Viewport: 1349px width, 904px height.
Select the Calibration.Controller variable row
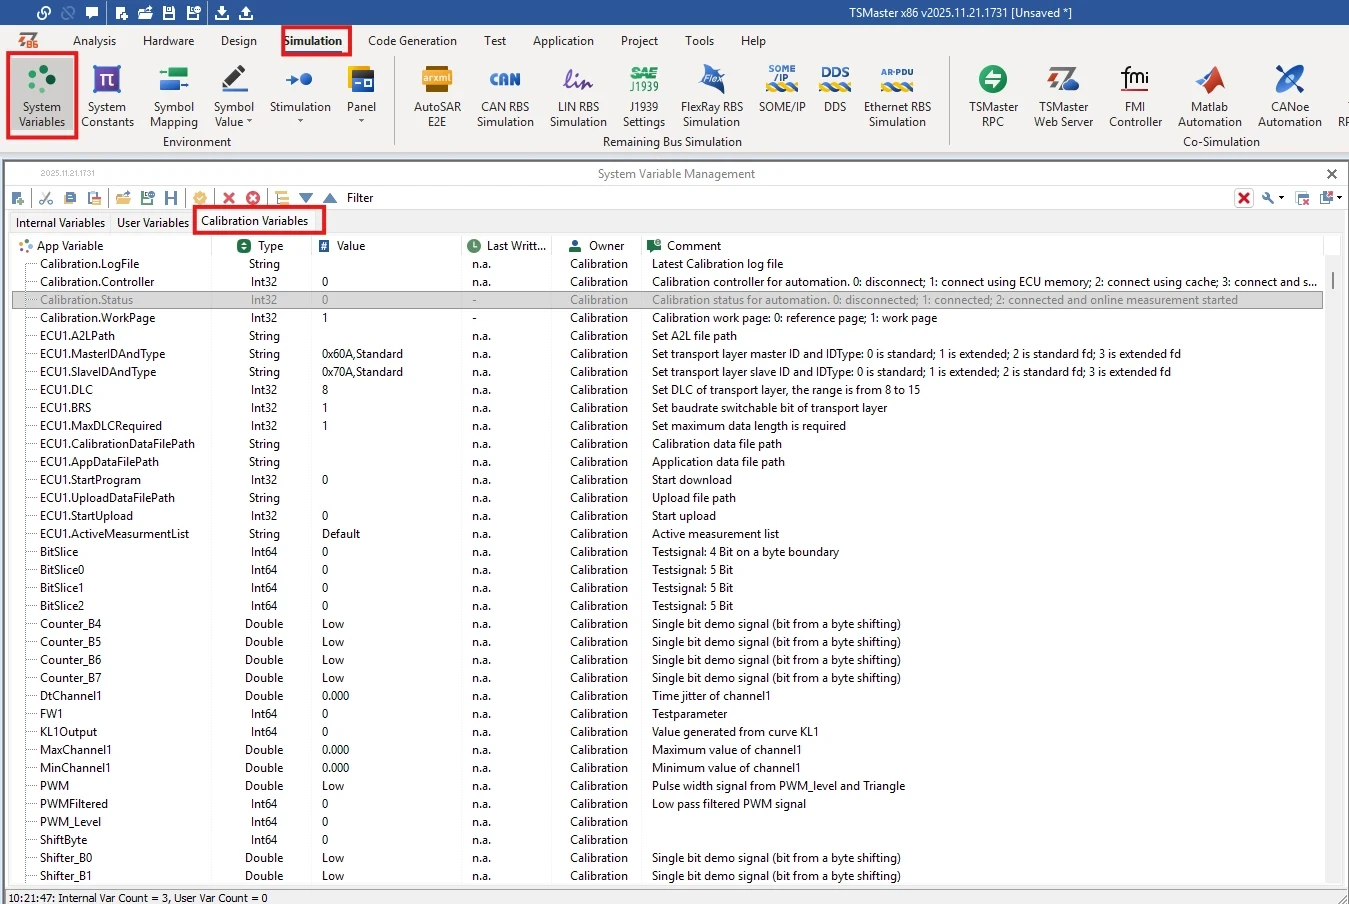pyautogui.click(x=667, y=282)
